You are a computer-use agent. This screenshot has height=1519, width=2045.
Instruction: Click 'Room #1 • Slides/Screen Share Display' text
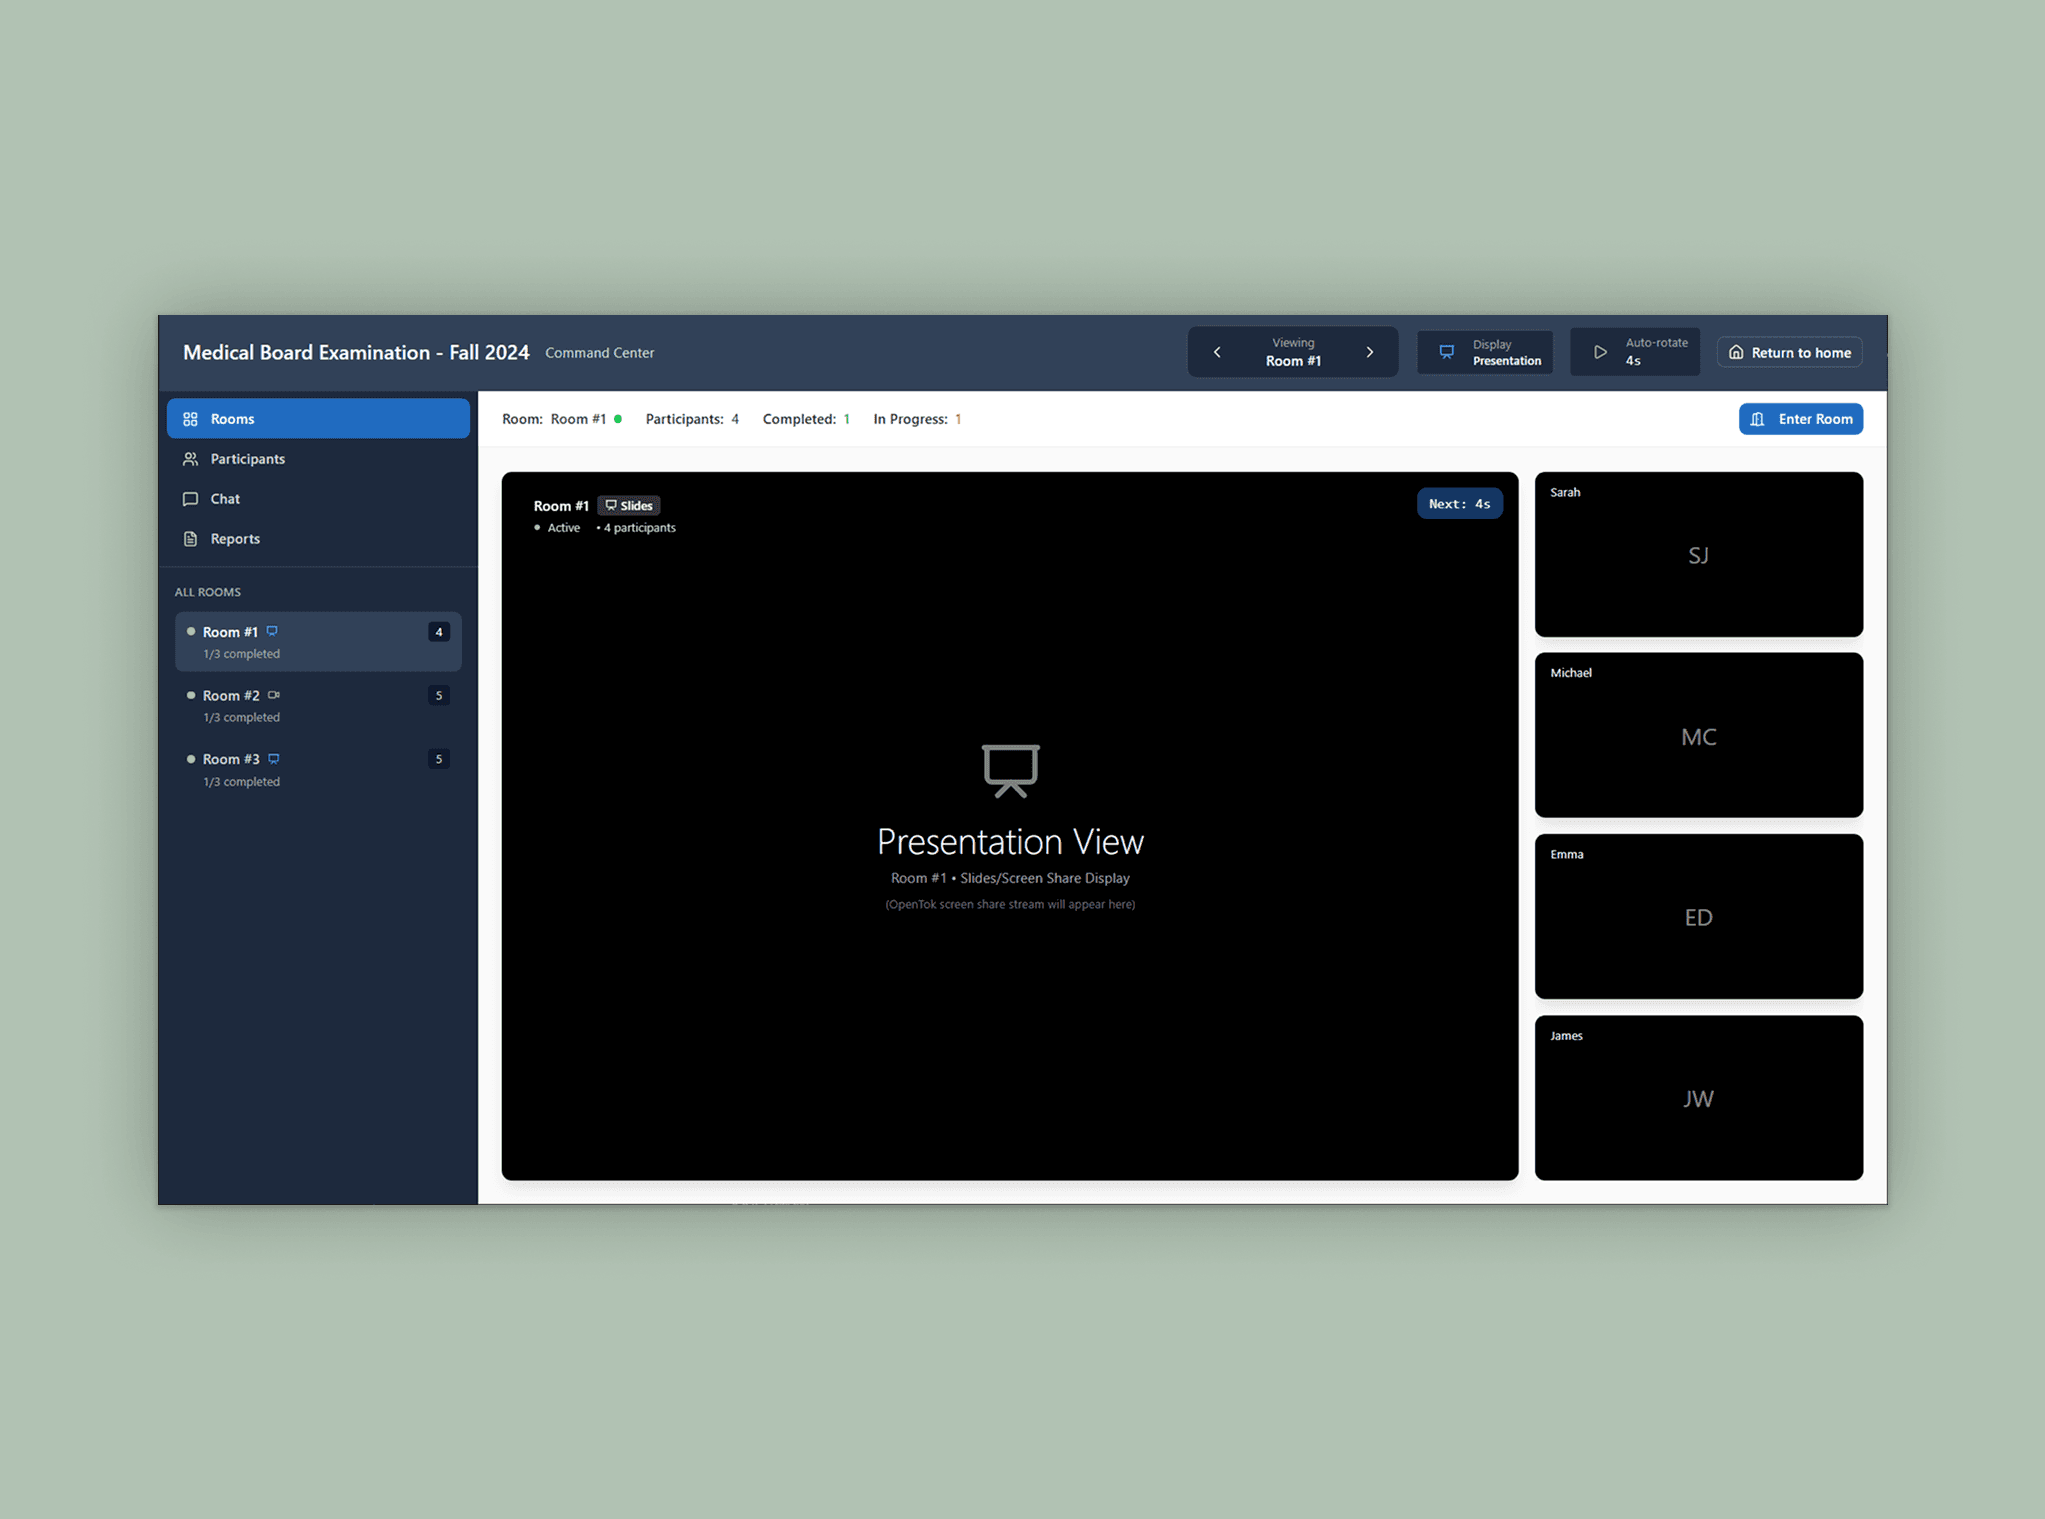[1010, 878]
